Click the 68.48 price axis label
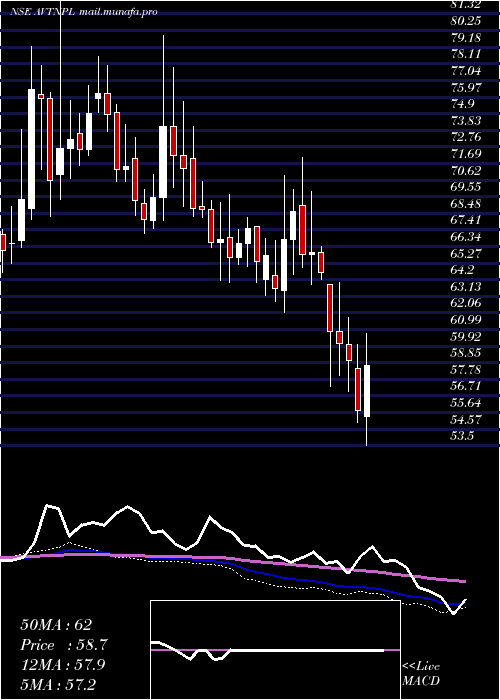 [x=466, y=204]
